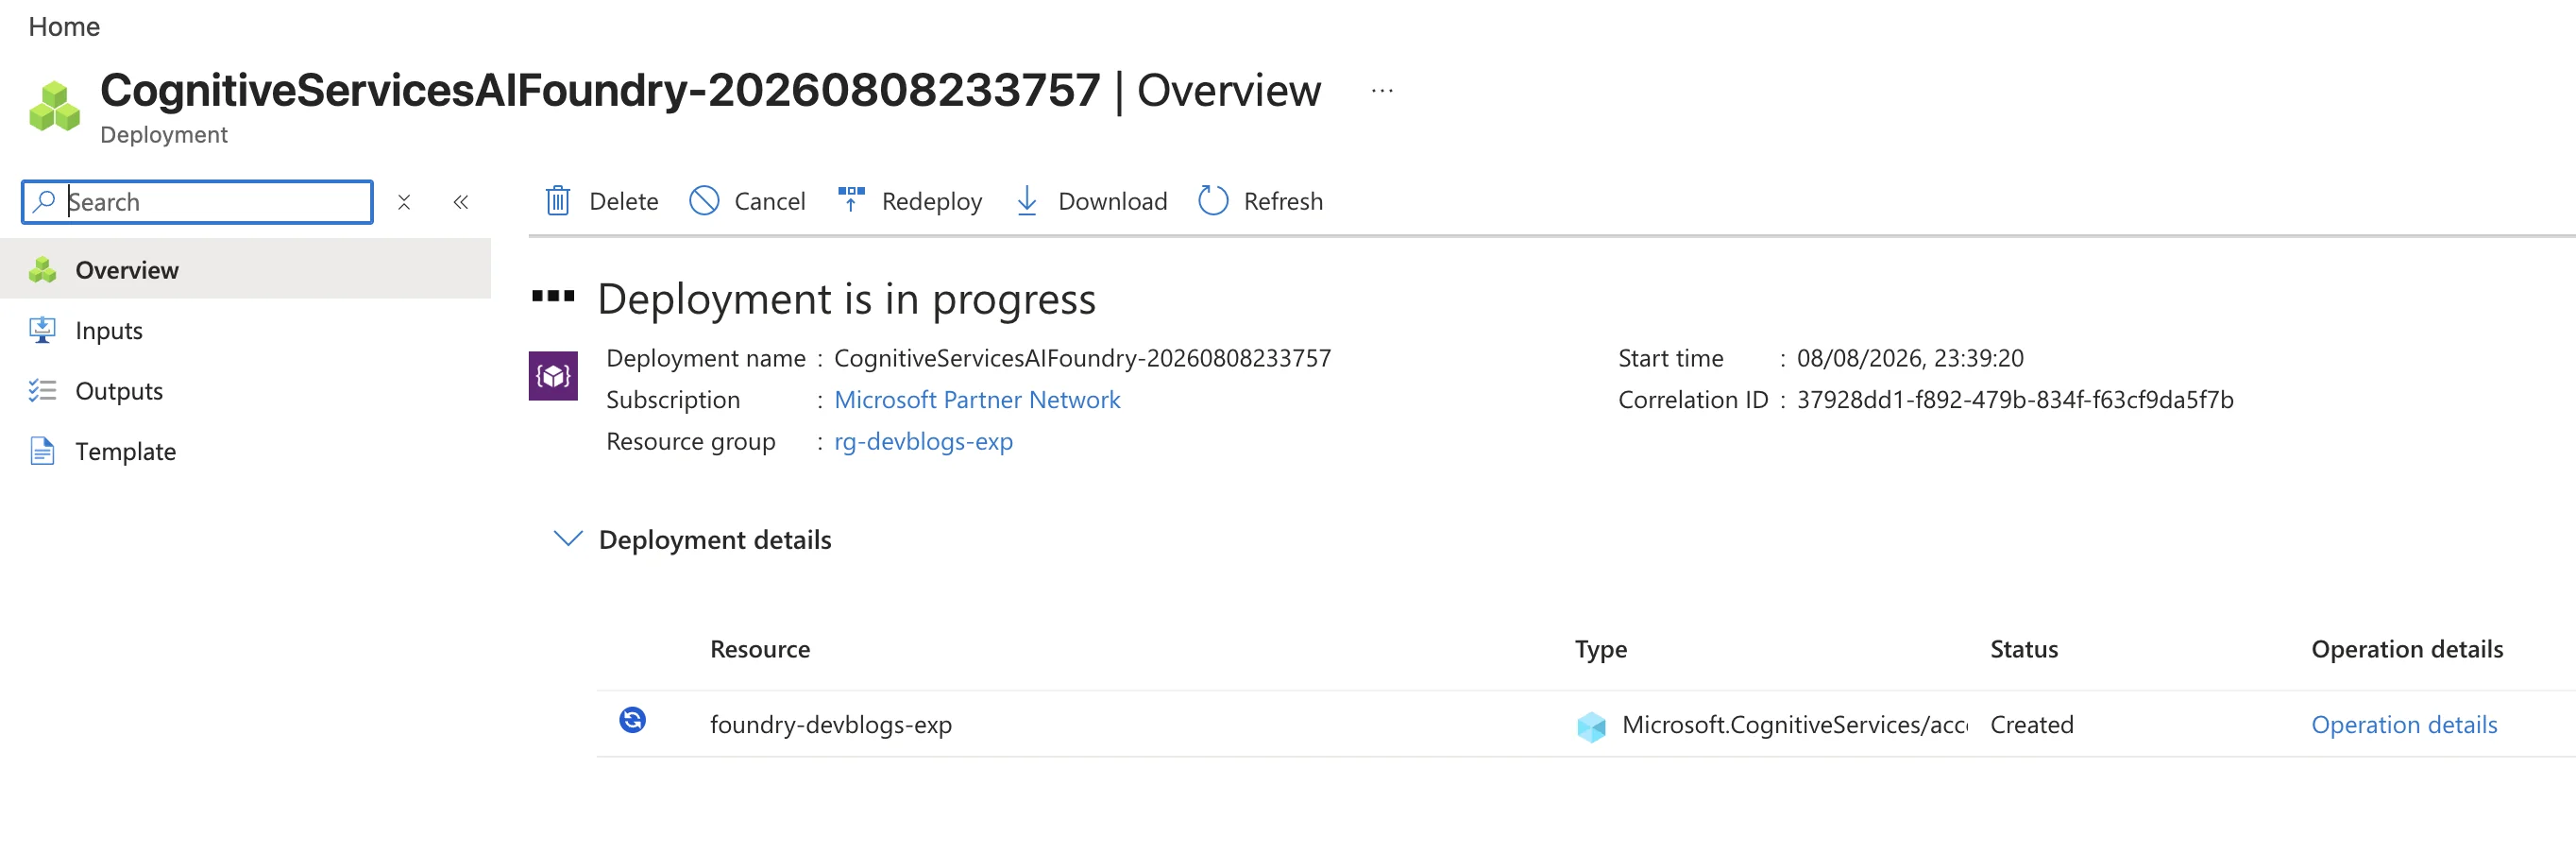Go to Home breadcrumb
This screenshot has height=854, width=2576.
[x=64, y=27]
